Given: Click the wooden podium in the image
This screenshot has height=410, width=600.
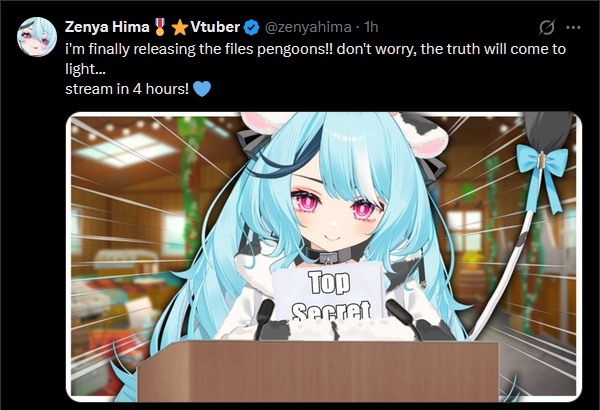Looking at the screenshot, I should point(318,371).
